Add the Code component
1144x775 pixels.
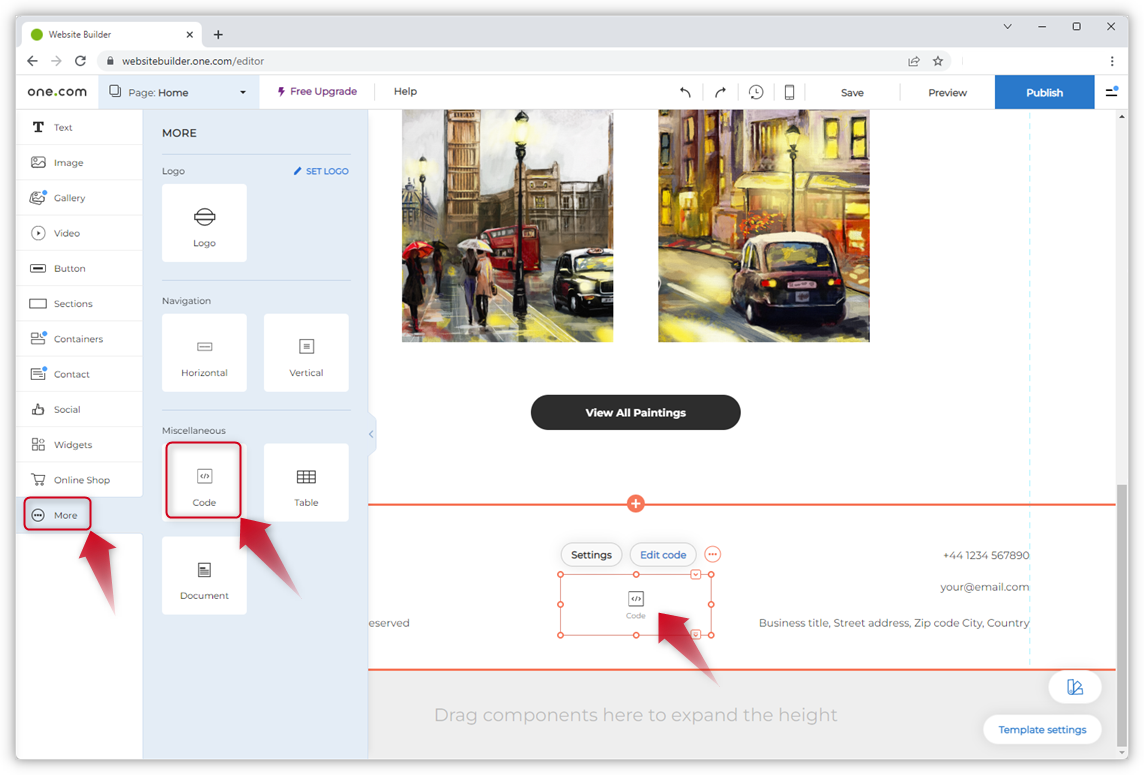click(x=204, y=482)
